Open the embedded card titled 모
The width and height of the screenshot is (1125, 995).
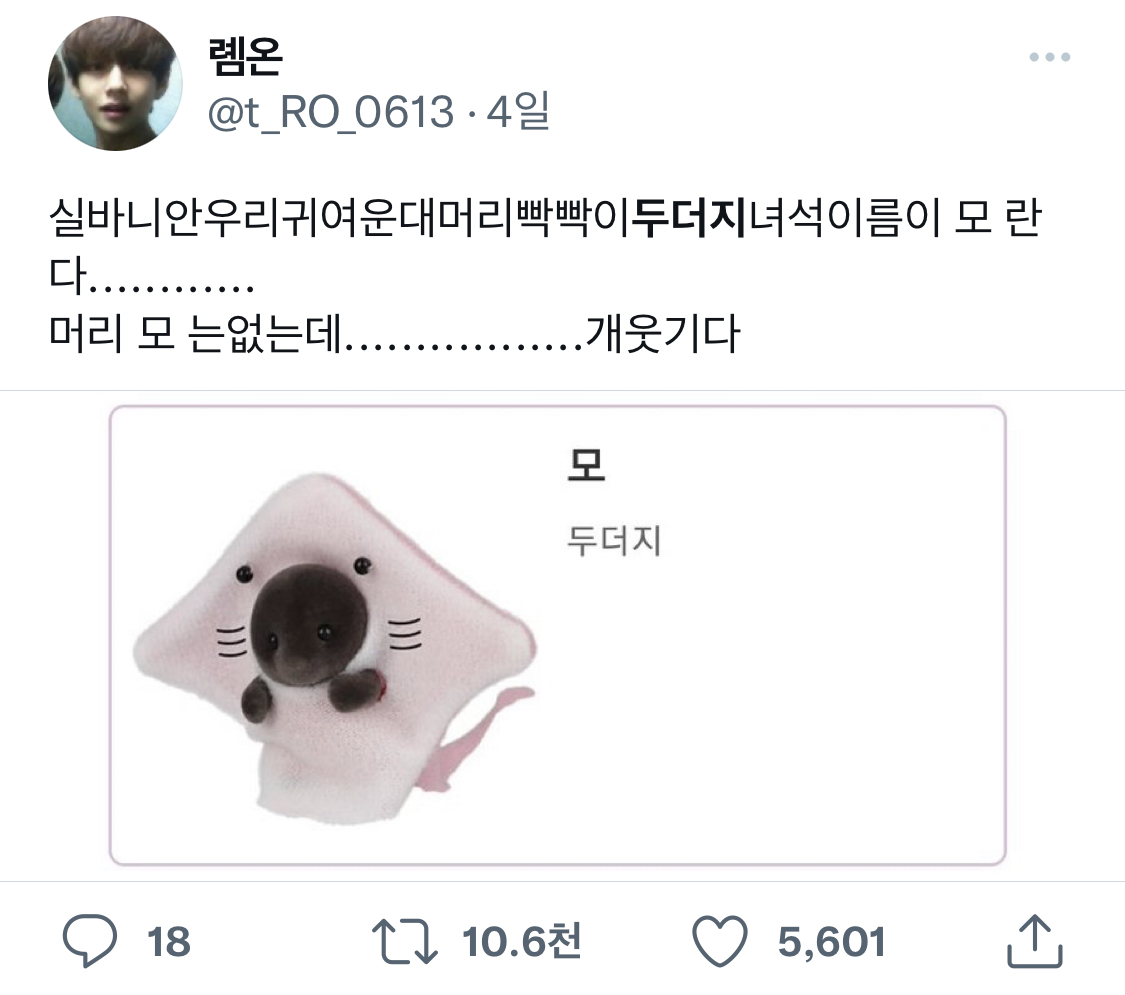point(557,635)
